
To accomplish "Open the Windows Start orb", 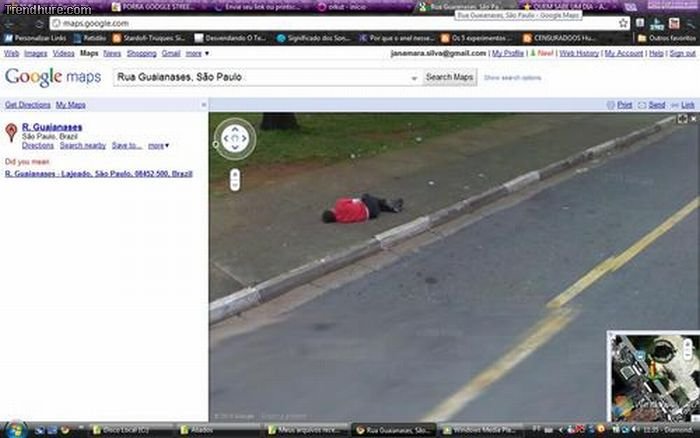I will click(x=12, y=430).
